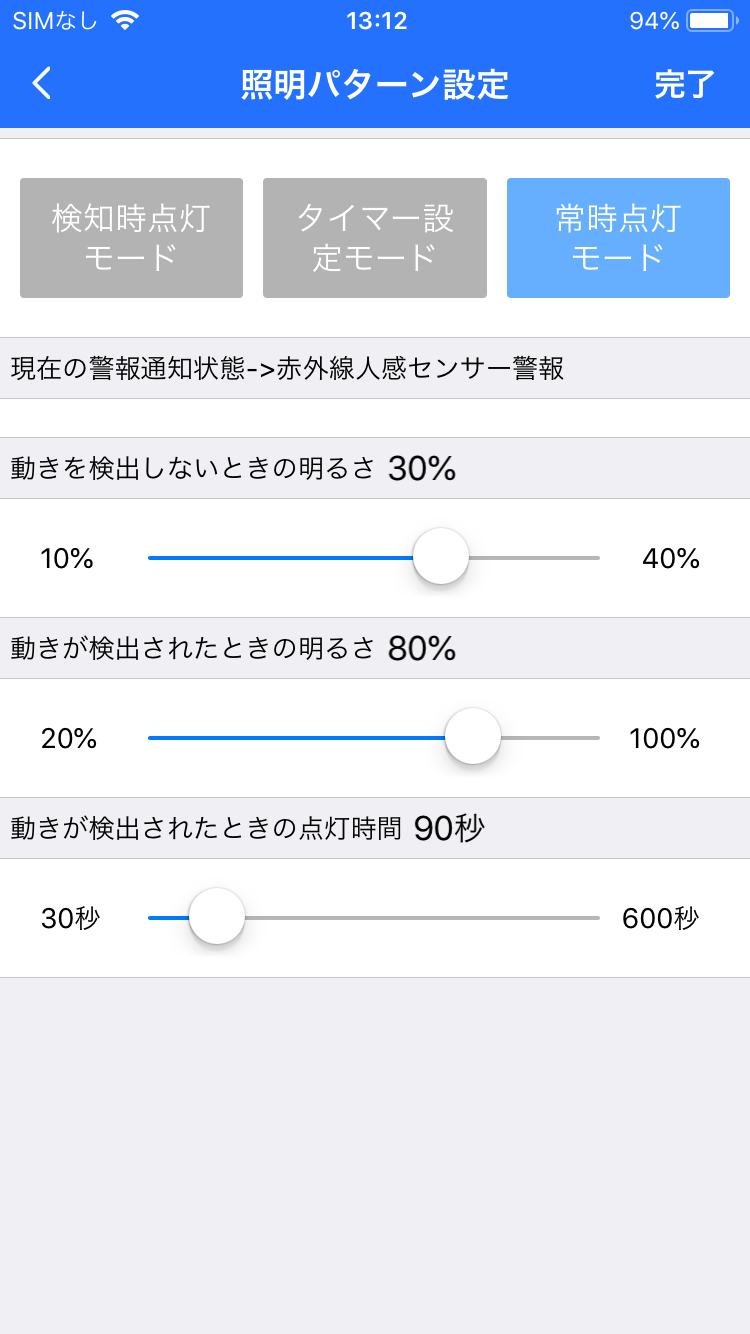The height and width of the screenshot is (1334, 750).
Task: Tap the 動きを検出しないときの明るさ 30% label
Action: [x=233, y=468]
